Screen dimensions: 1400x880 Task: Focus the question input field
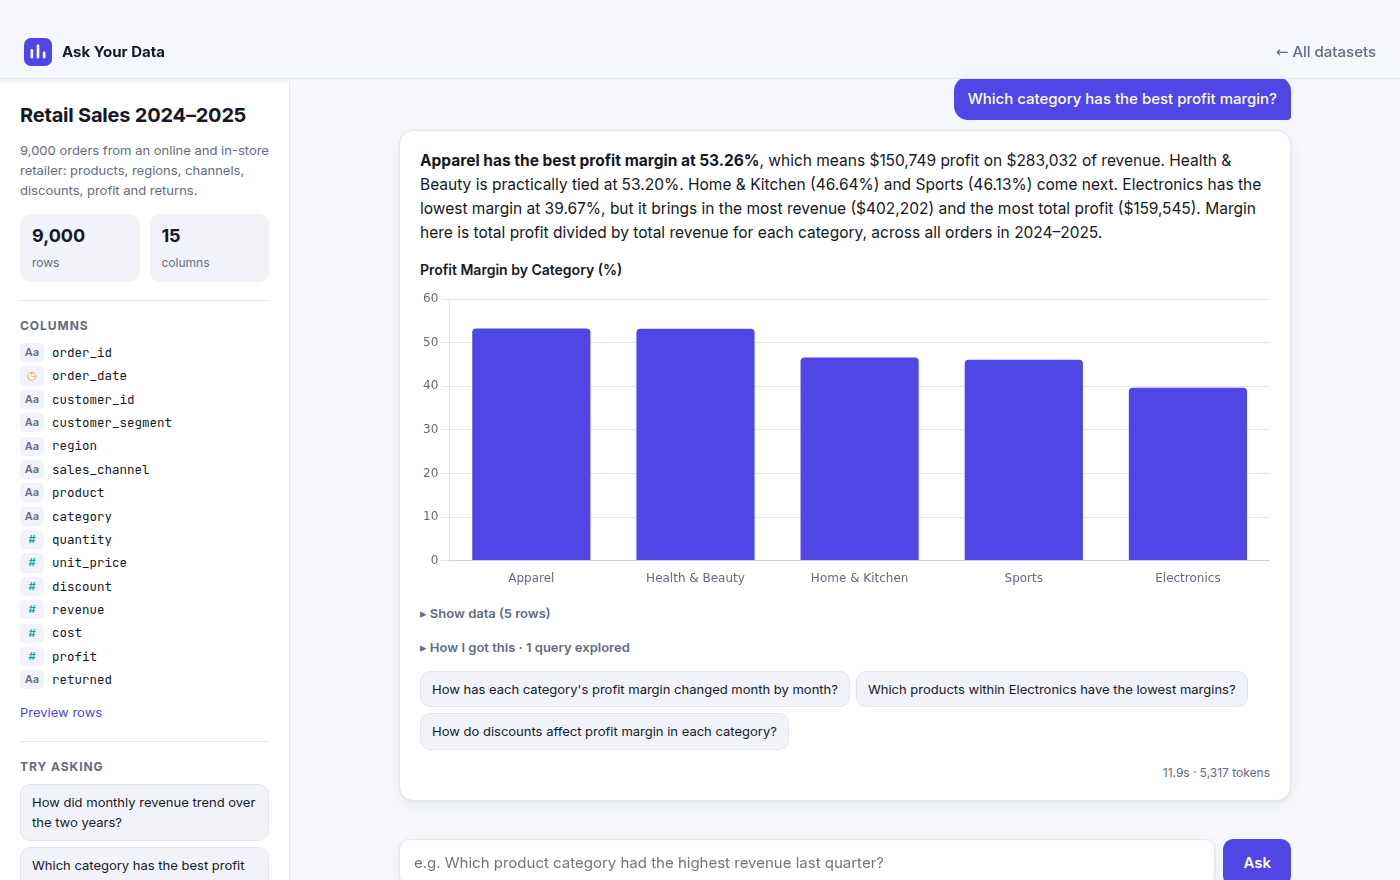click(807, 862)
